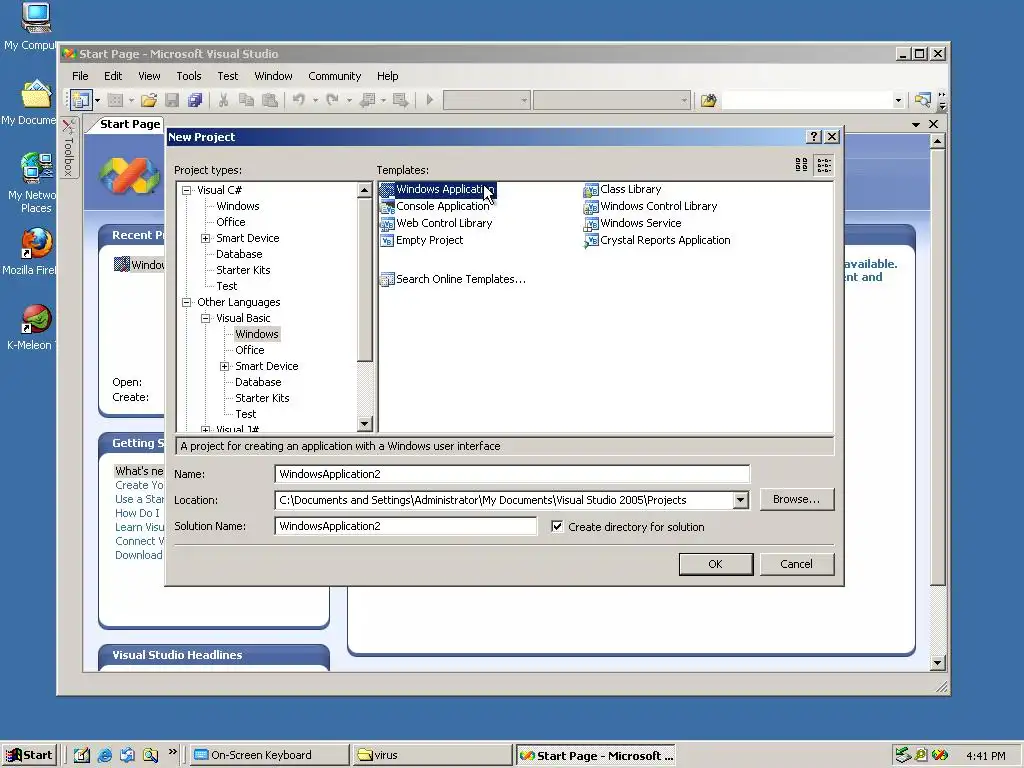1024x768 pixels.
Task: Open the View menu
Action: 149,76
